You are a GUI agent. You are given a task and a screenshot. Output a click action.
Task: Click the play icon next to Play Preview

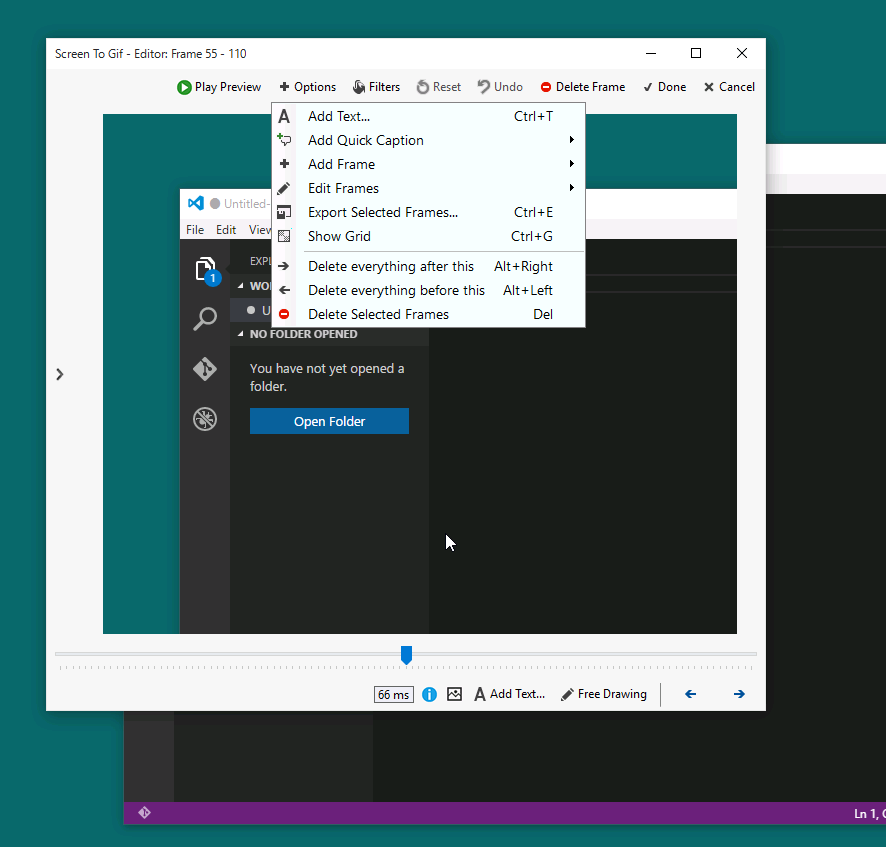tap(184, 87)
